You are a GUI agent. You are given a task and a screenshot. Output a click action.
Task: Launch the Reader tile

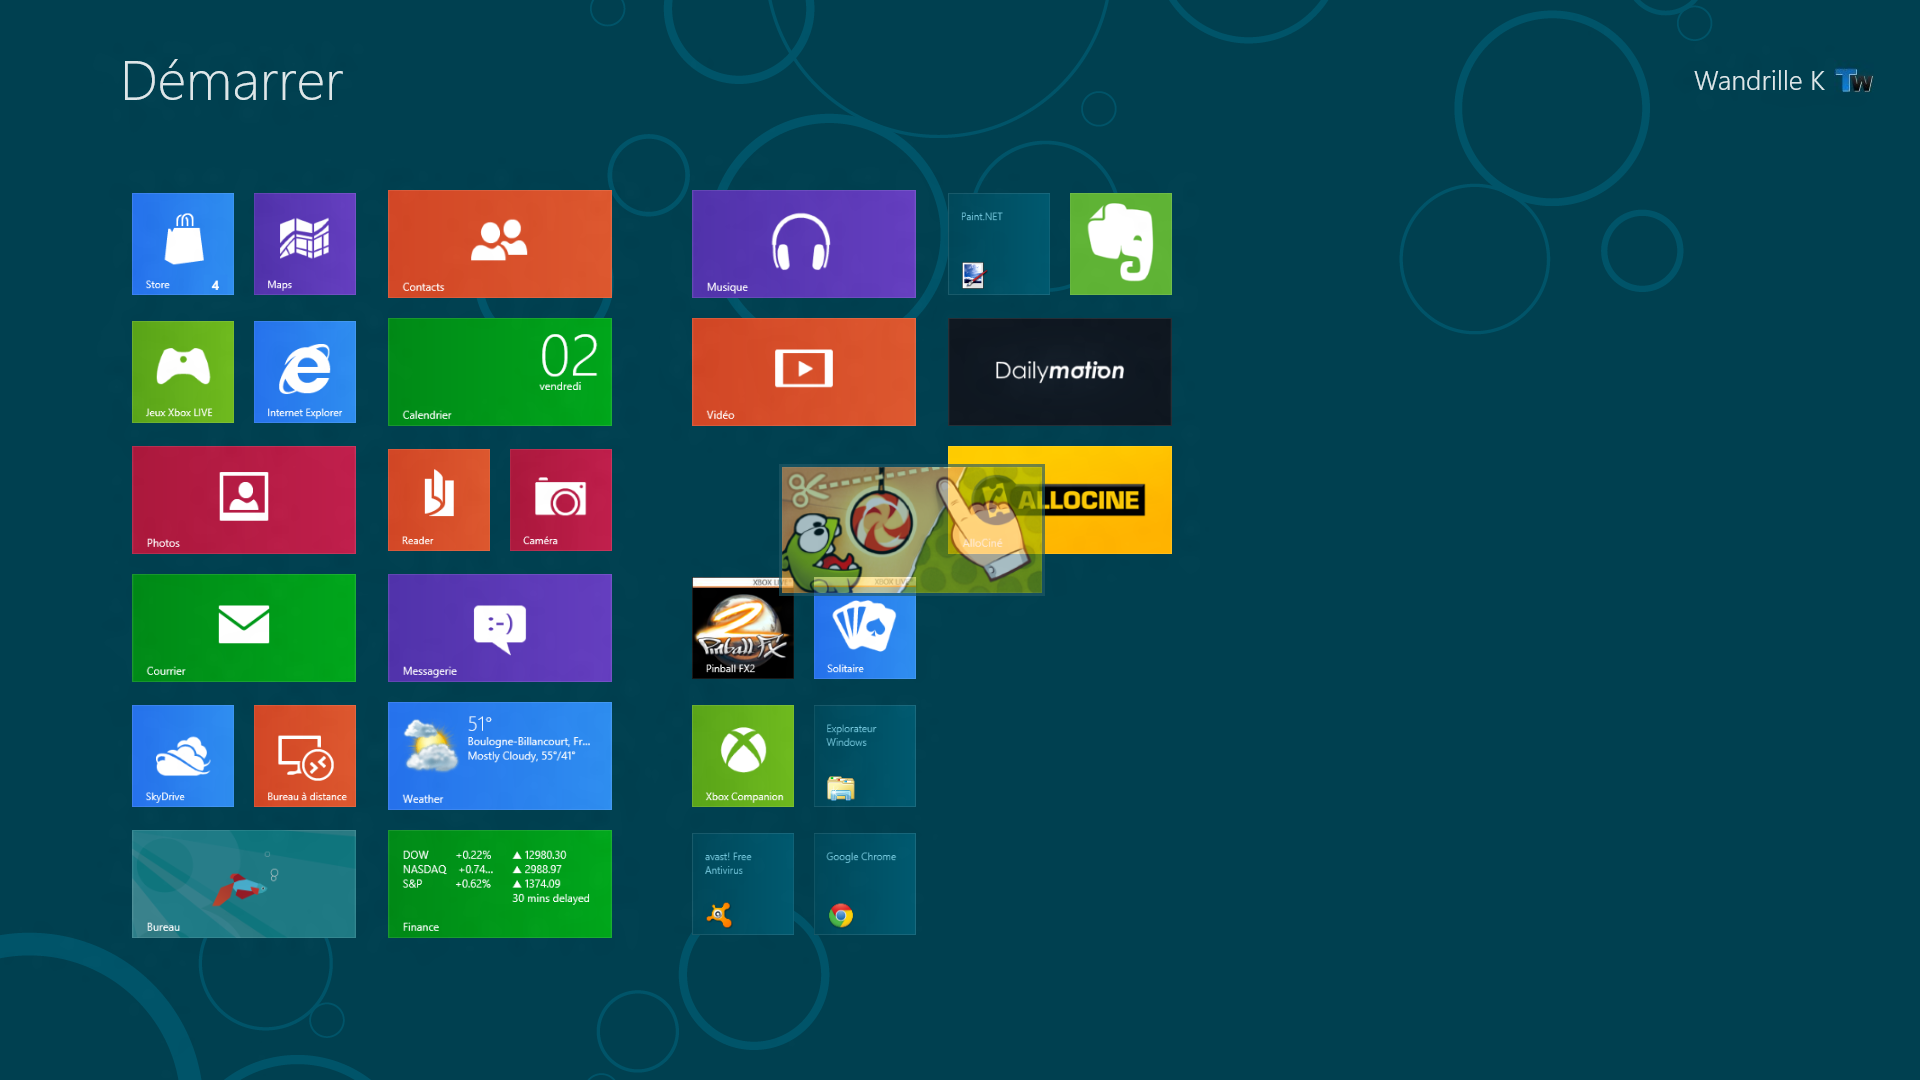tap(439, 500)
